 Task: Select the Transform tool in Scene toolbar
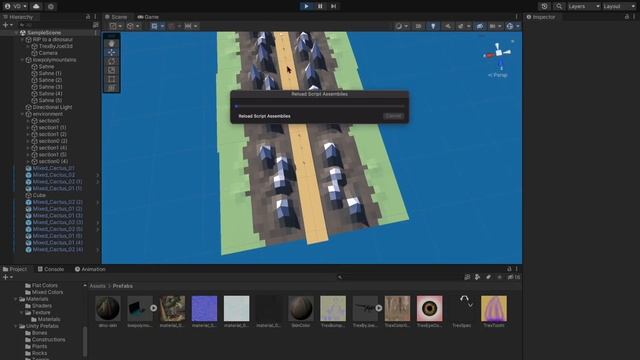111,88
